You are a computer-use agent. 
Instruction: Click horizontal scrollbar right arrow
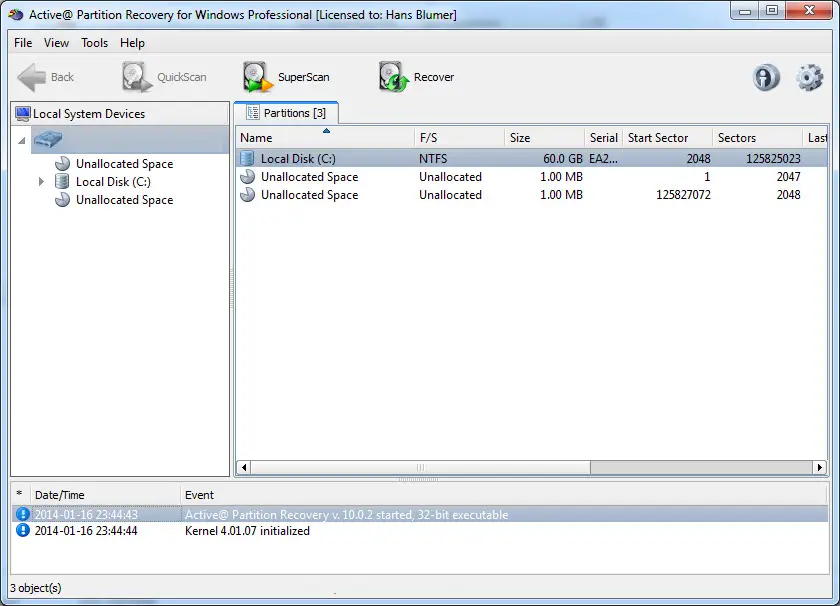tap(820, 467)
